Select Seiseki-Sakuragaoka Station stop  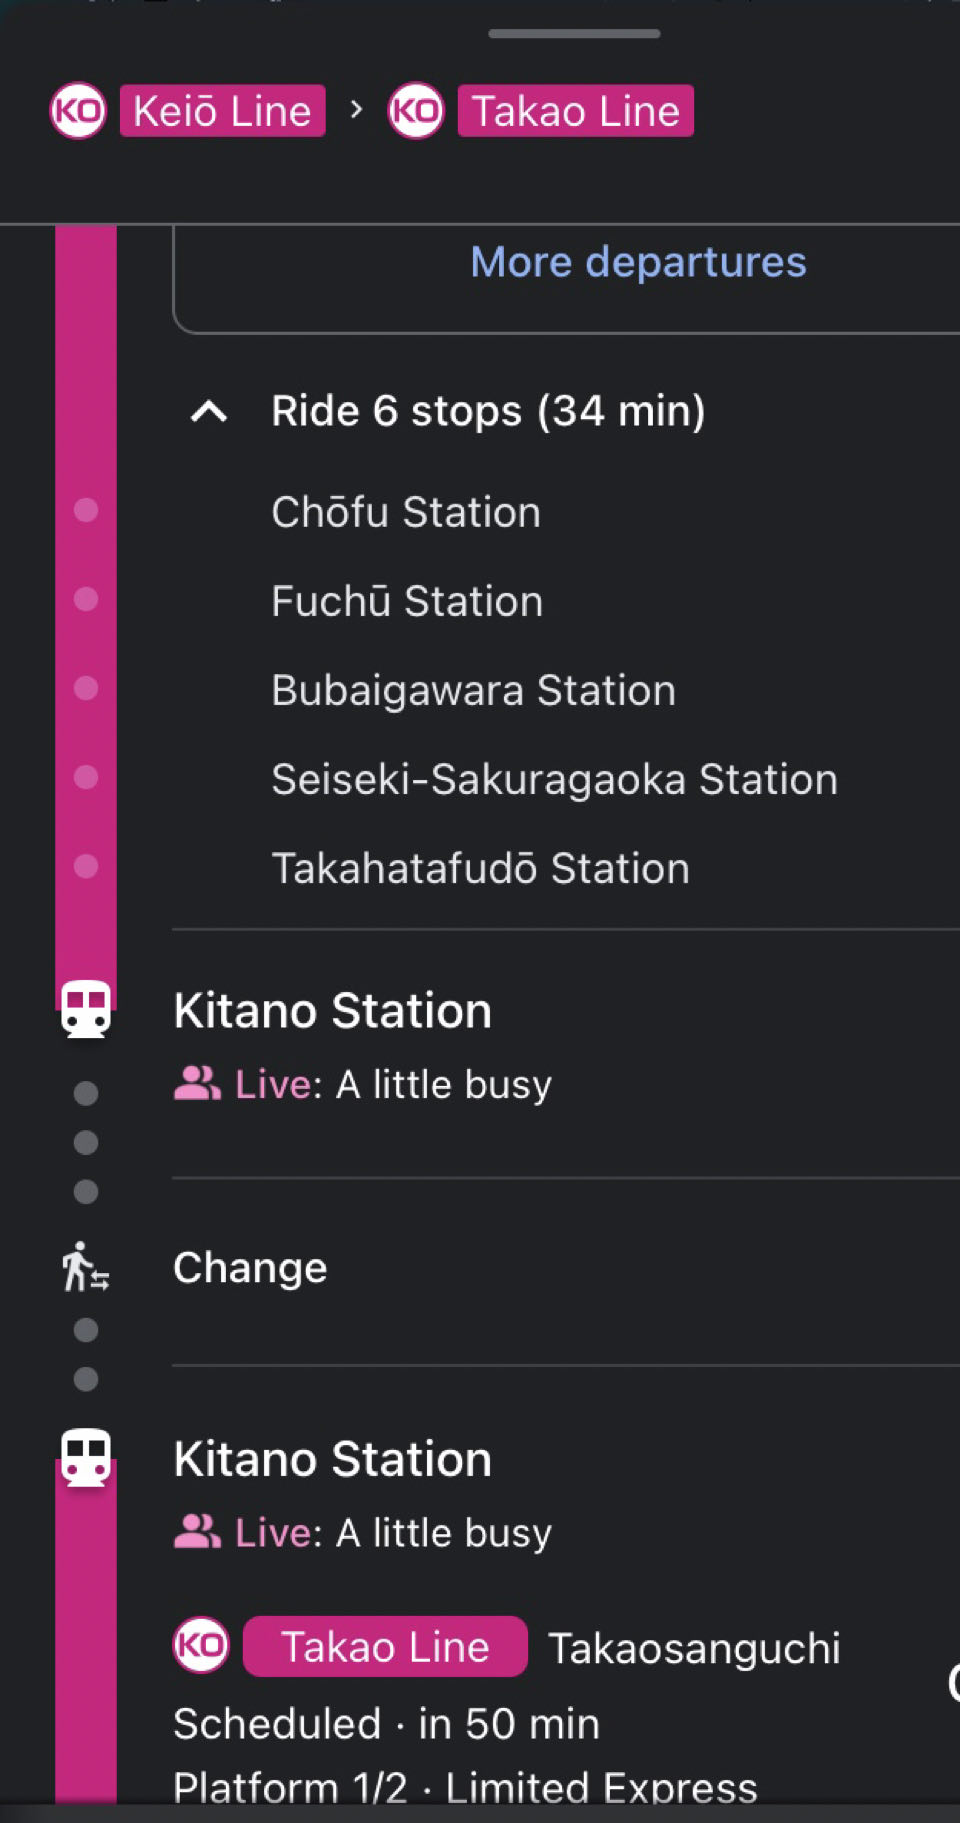tap(555, 779)
